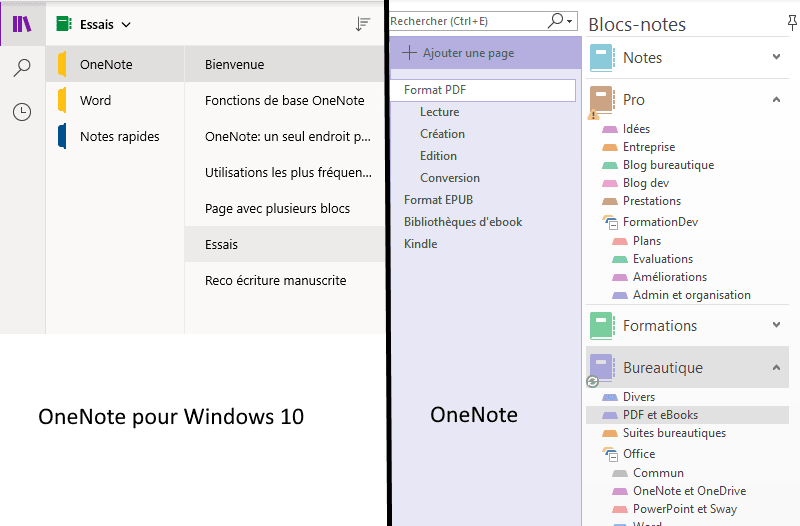Viewport: 800px width, 526px height.
Task: Select the Création subpage
Action: pyautogui.click(x=442, y=134)
